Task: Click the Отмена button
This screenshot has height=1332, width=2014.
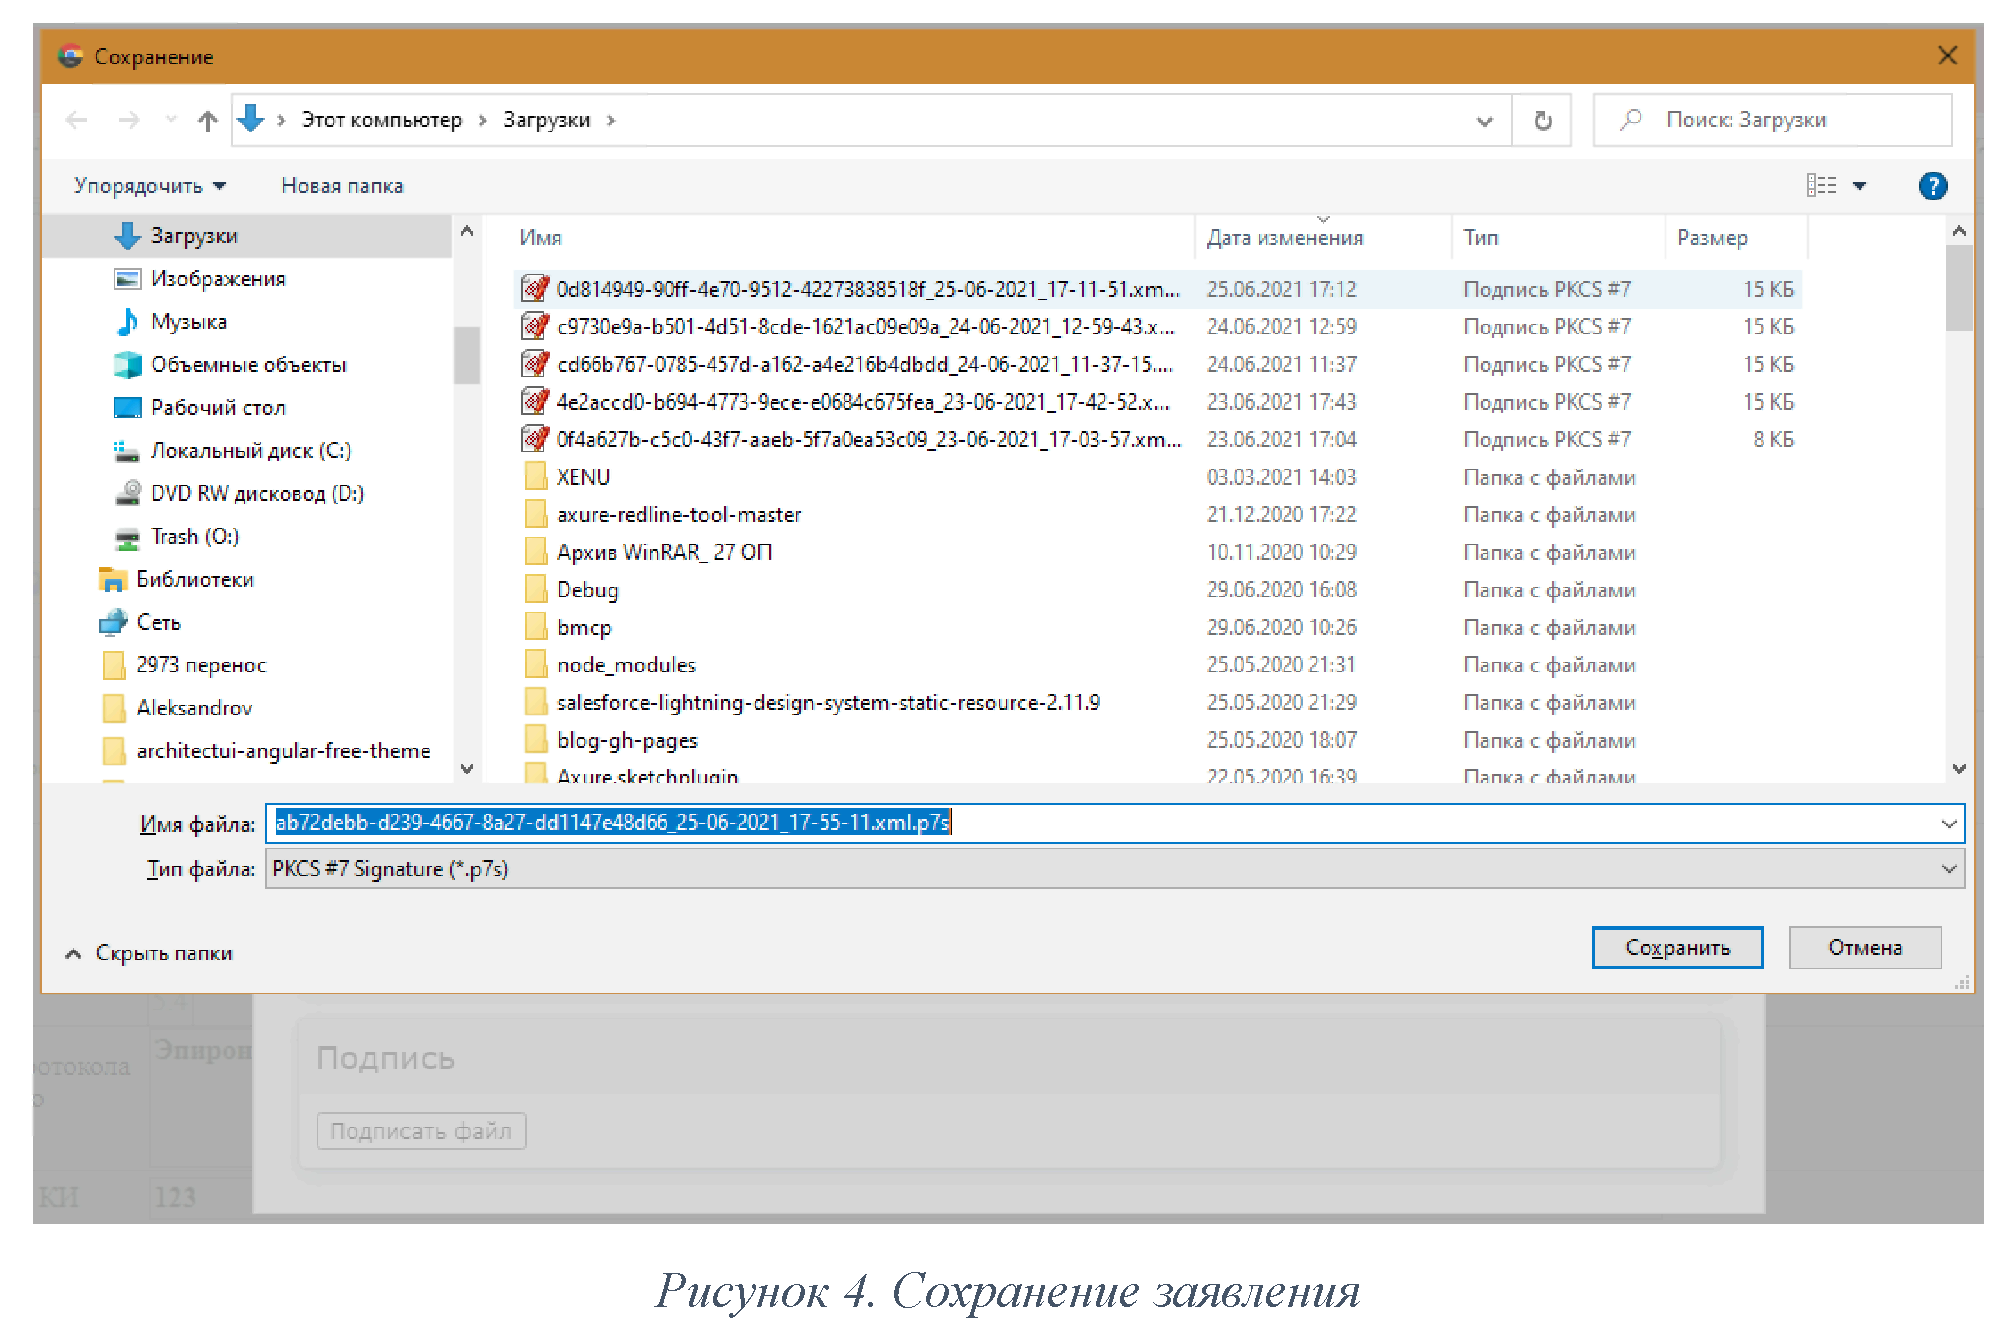Action: (1864, 948)
